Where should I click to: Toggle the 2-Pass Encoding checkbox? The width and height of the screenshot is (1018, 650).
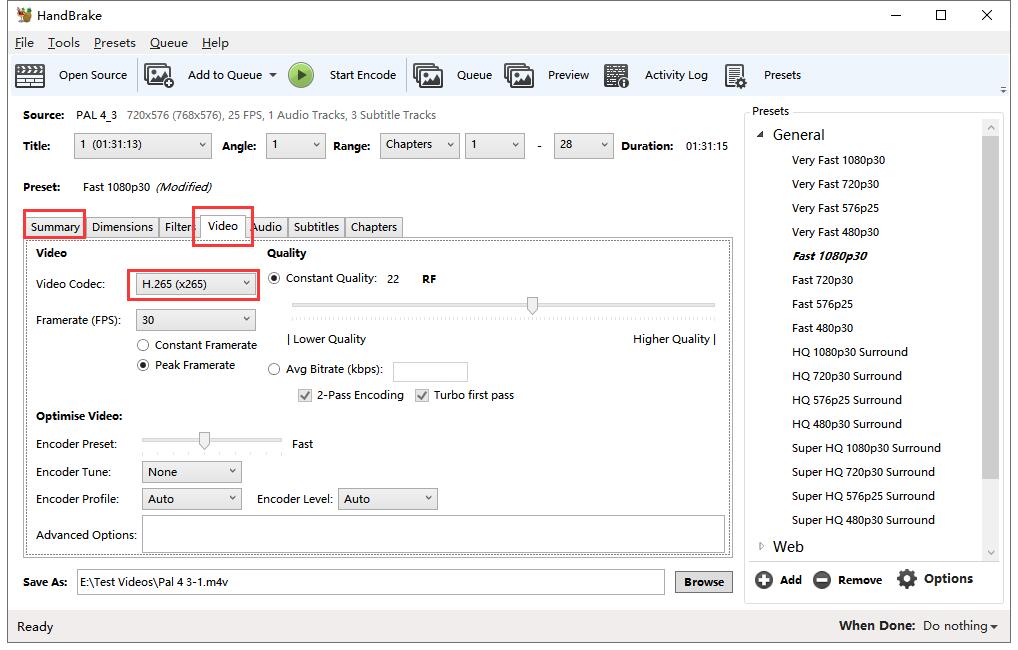304,395
